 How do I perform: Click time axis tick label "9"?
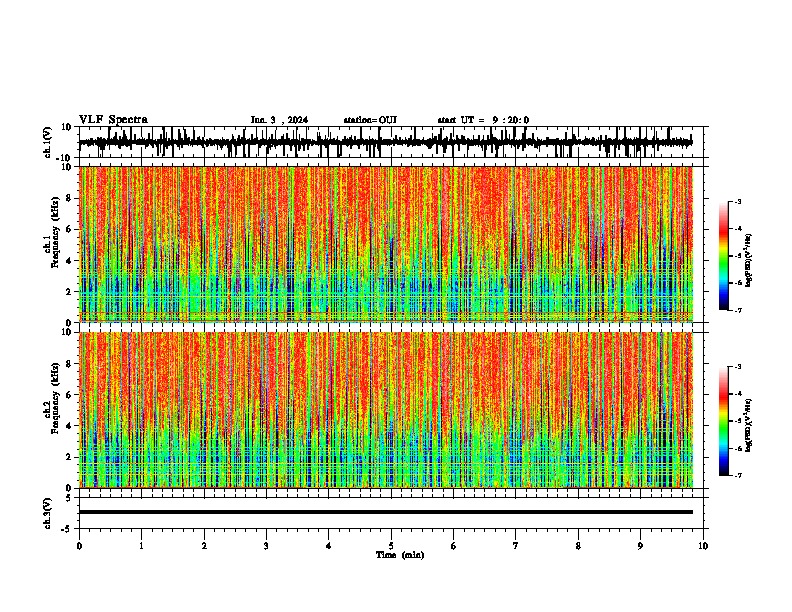pos(640,546)
